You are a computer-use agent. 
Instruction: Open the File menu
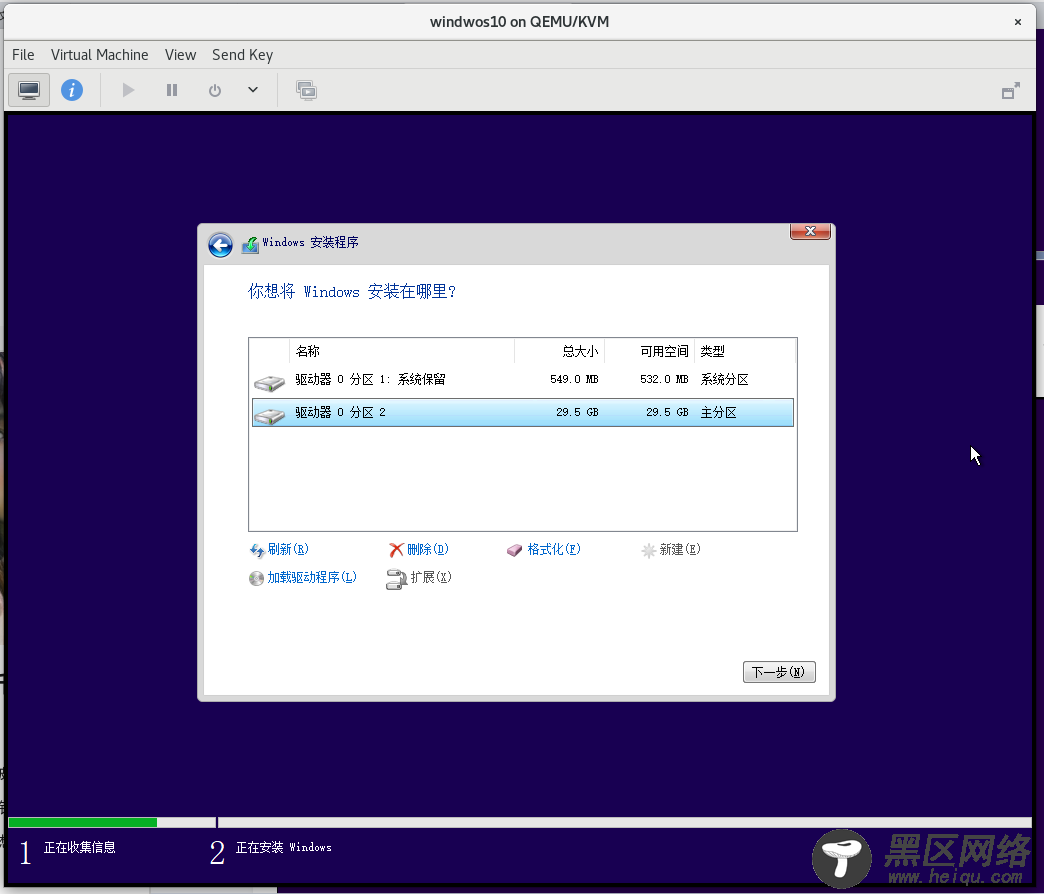pos(23,55)
